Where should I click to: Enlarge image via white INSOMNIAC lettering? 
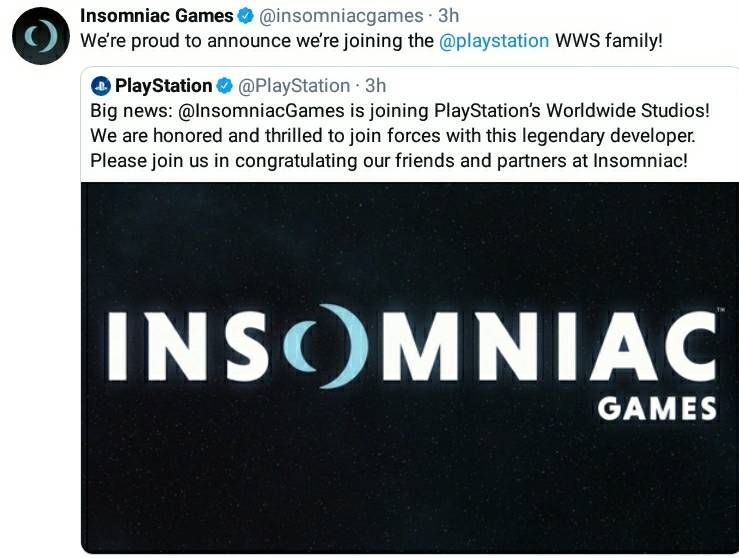point(412,346)
